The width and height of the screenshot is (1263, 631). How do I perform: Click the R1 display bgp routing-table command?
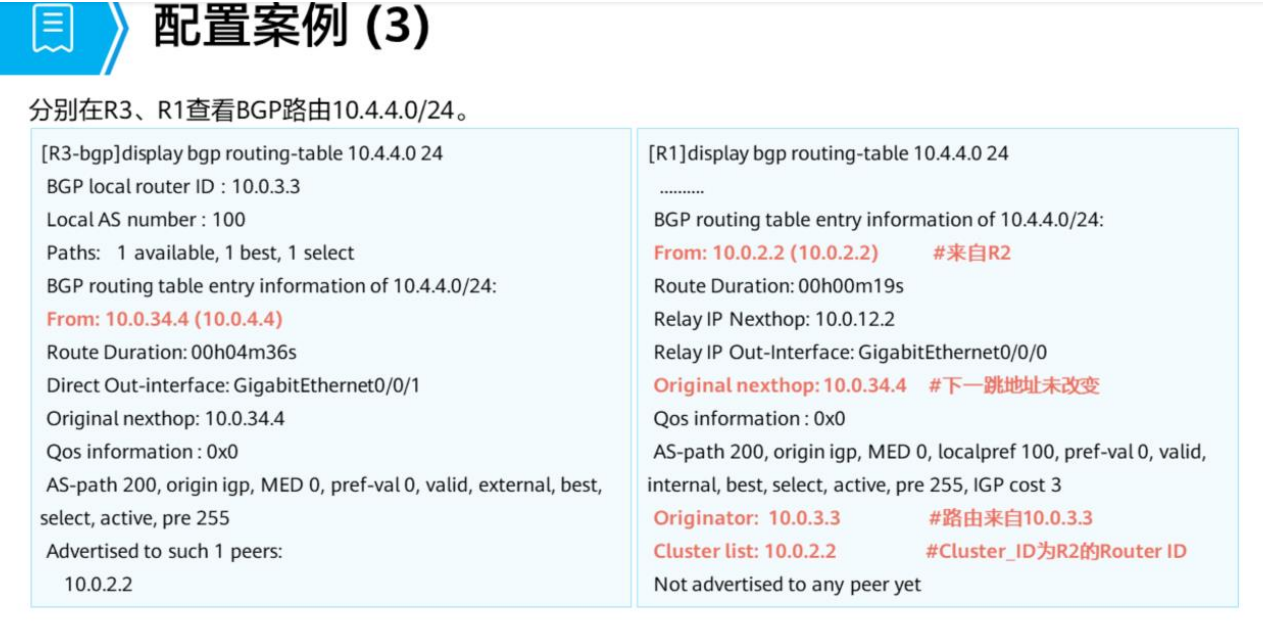828,154
